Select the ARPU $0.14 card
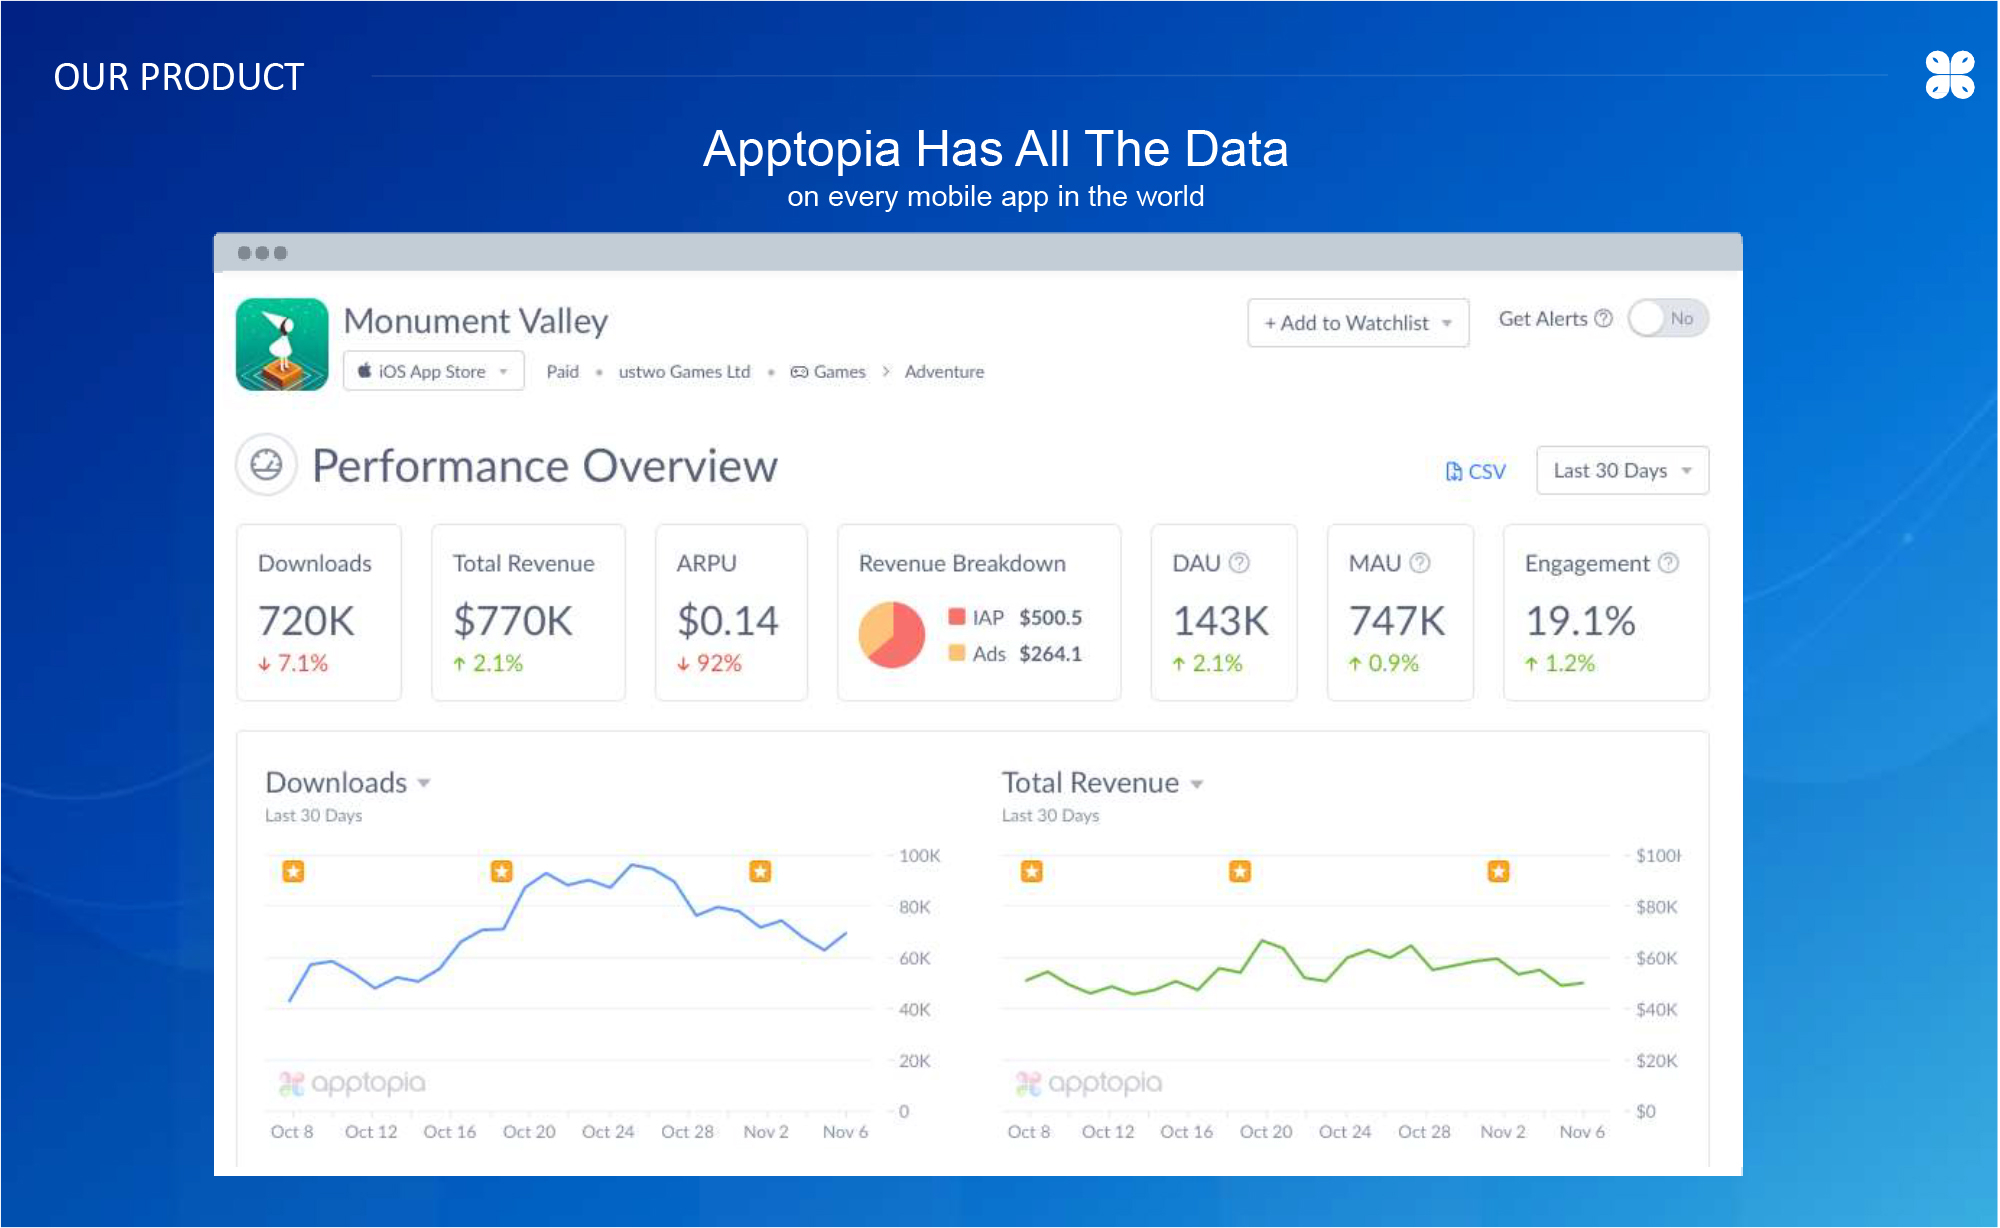 (x=731, y=612)
